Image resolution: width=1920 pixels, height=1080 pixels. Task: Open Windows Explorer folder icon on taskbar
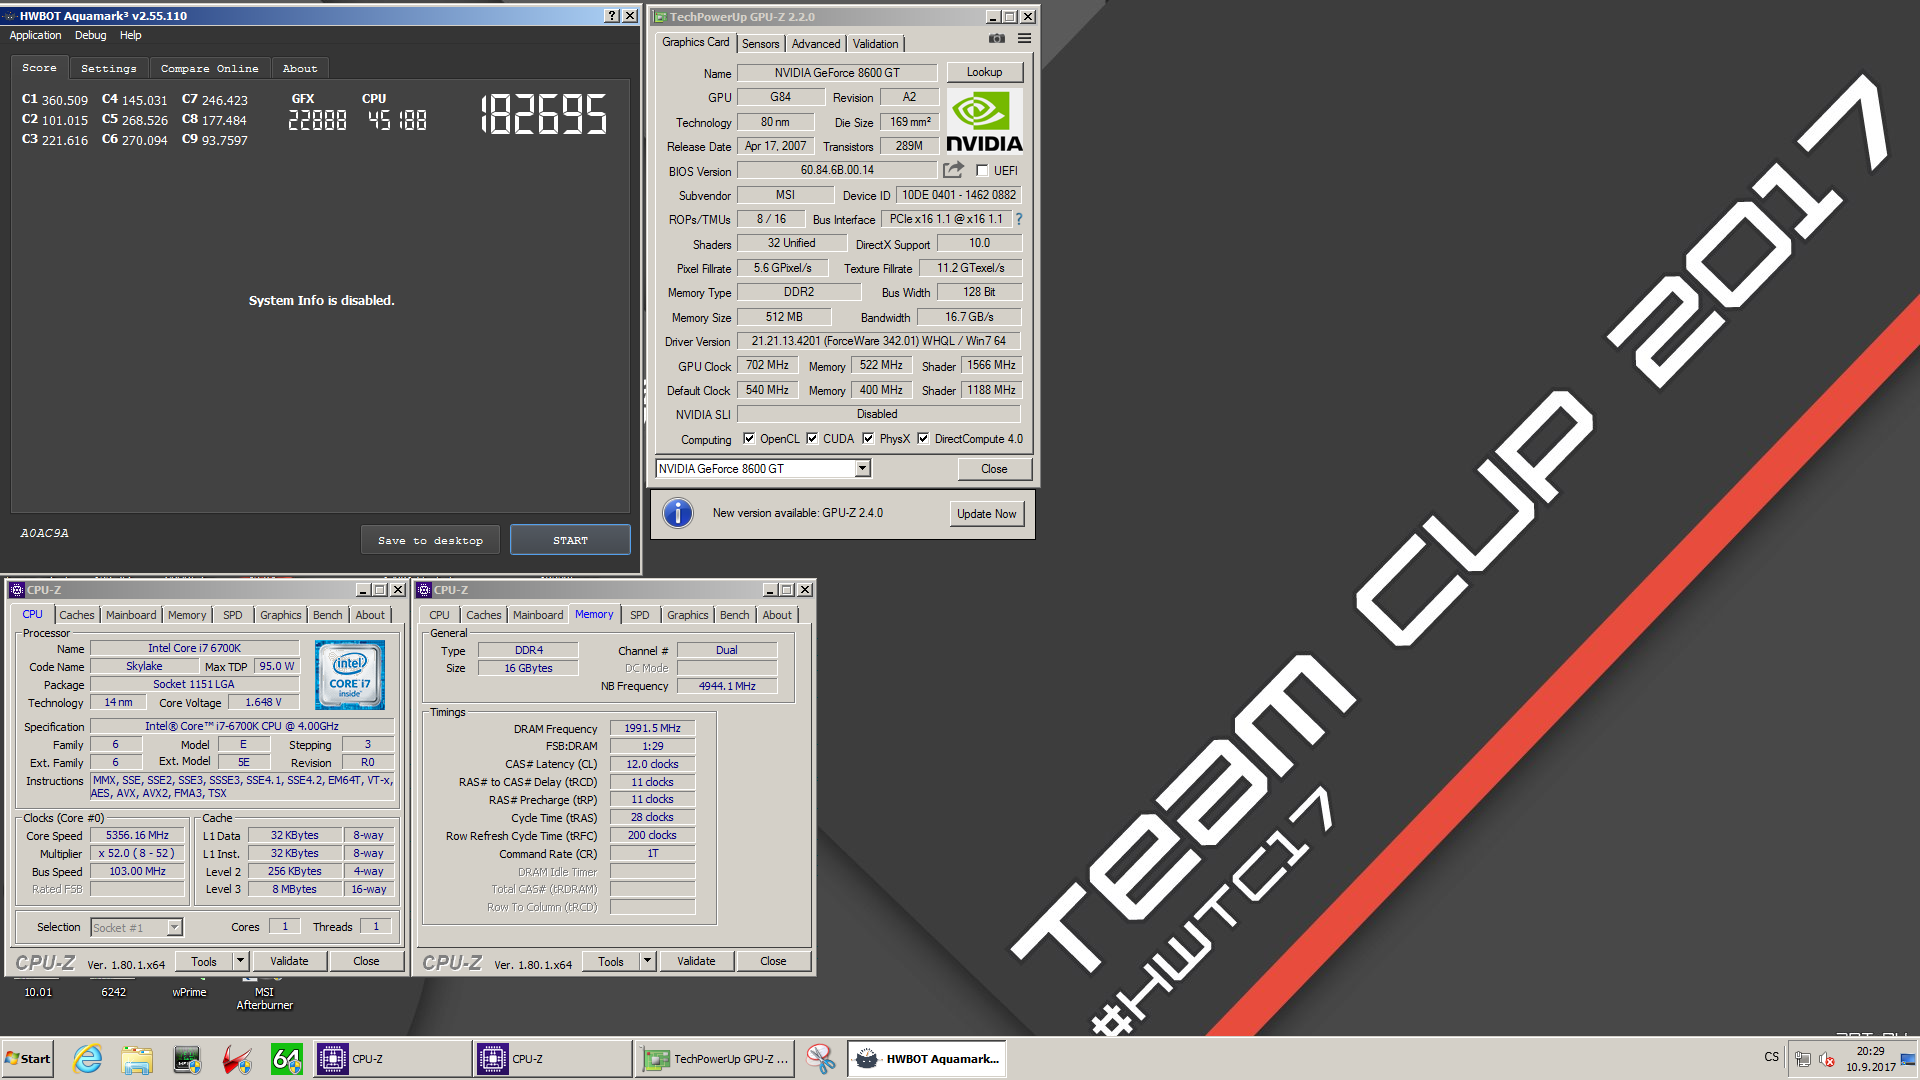[x=137, y=1059]
